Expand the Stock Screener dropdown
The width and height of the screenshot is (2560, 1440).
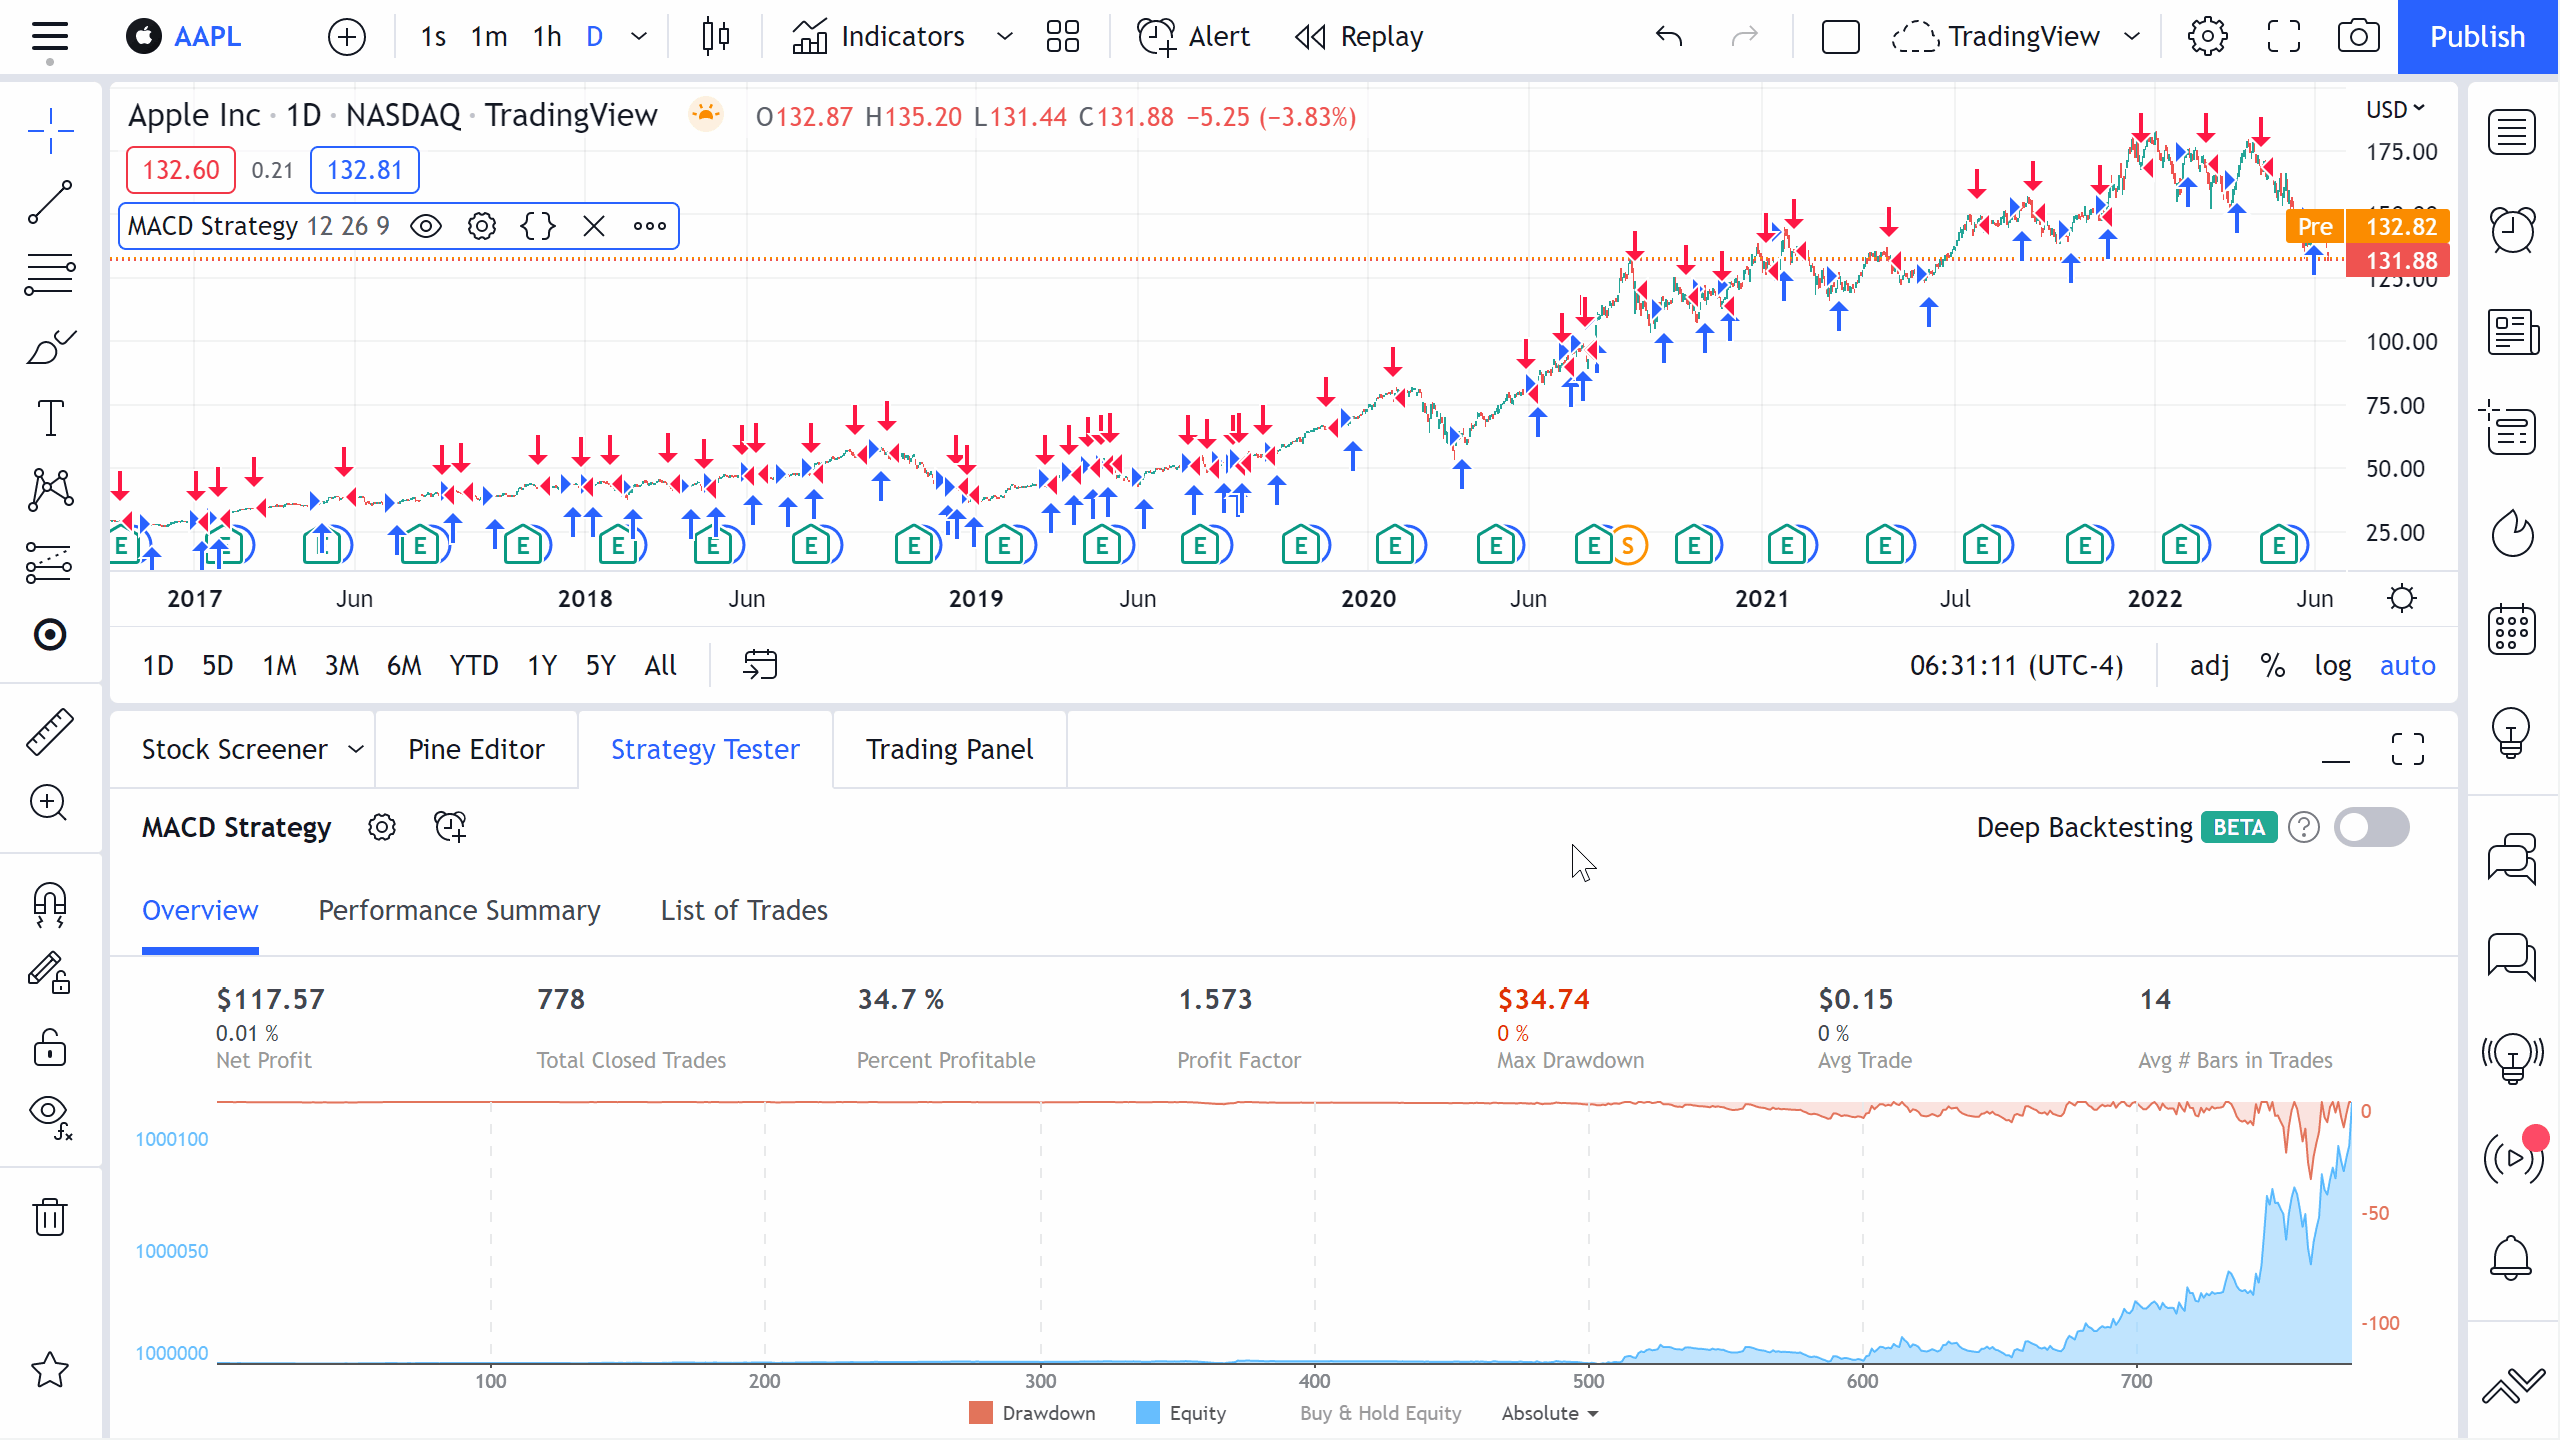[354, 748]
